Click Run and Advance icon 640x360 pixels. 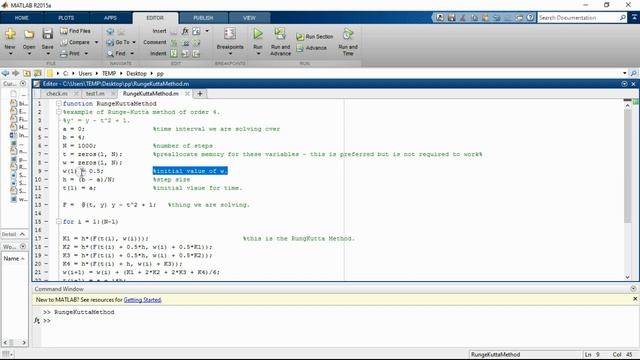click(x=280, y=34)
